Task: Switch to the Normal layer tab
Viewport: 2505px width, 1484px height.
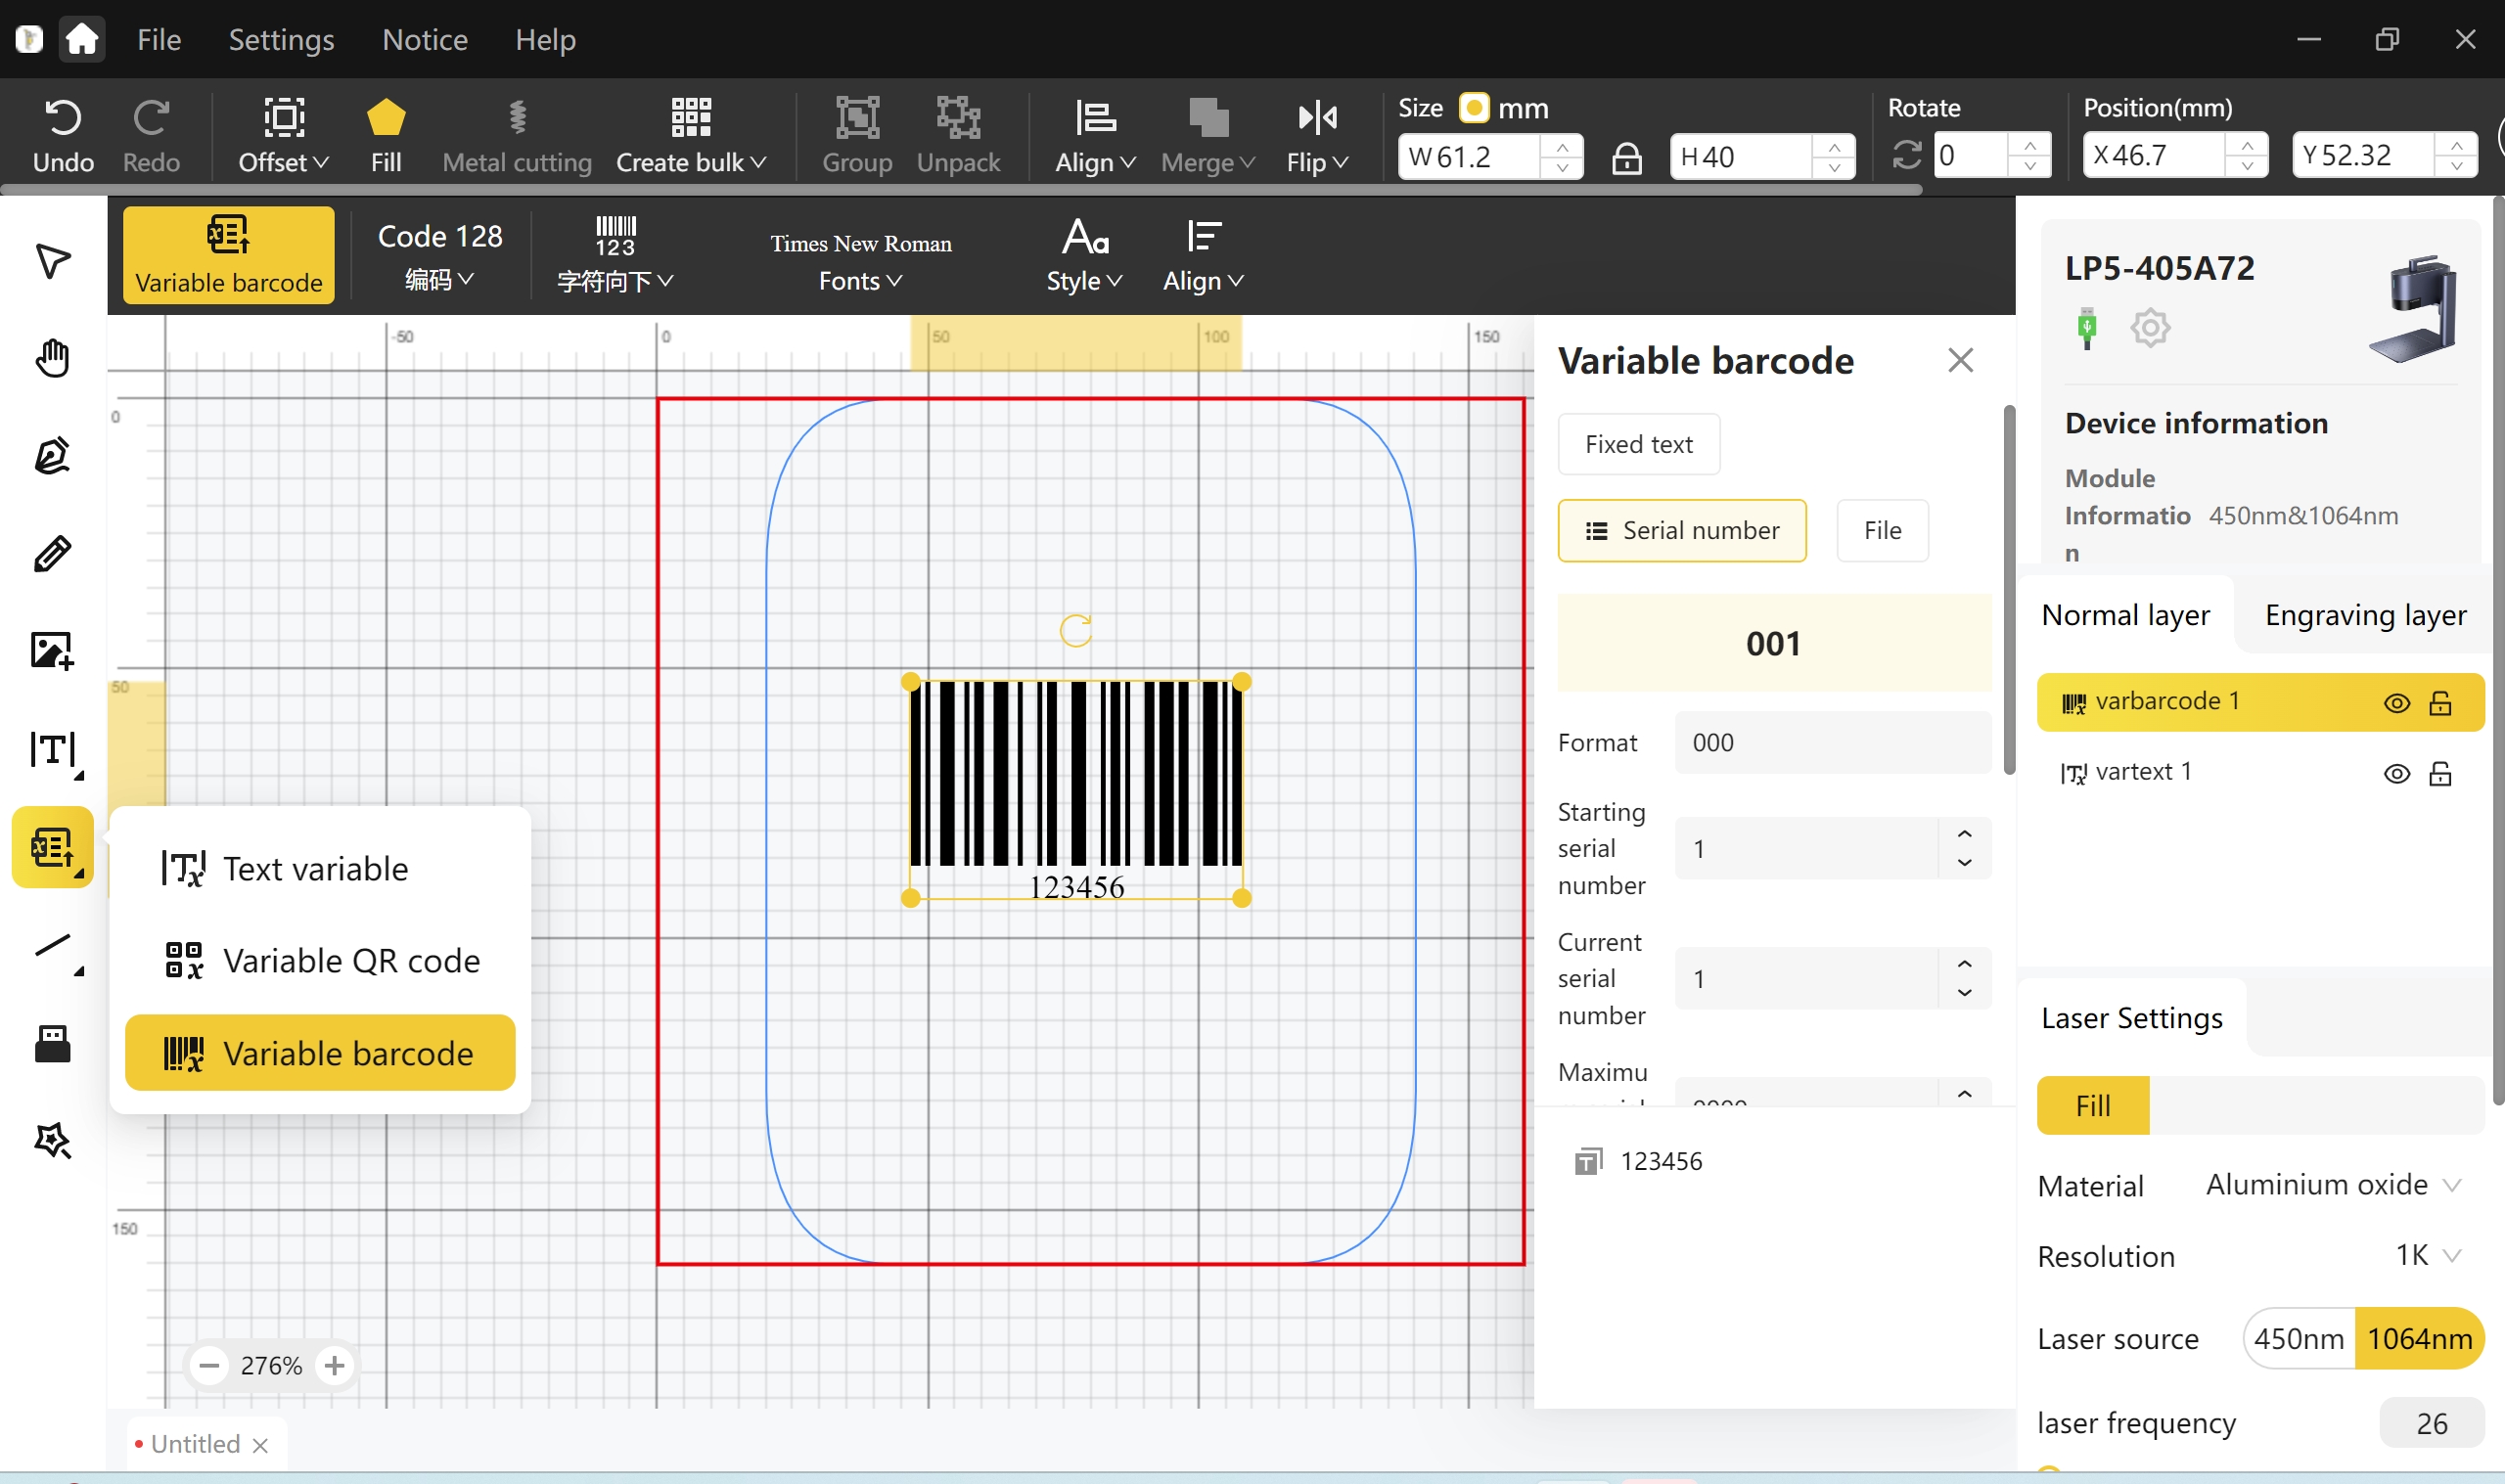Action: click(2125, 615)
